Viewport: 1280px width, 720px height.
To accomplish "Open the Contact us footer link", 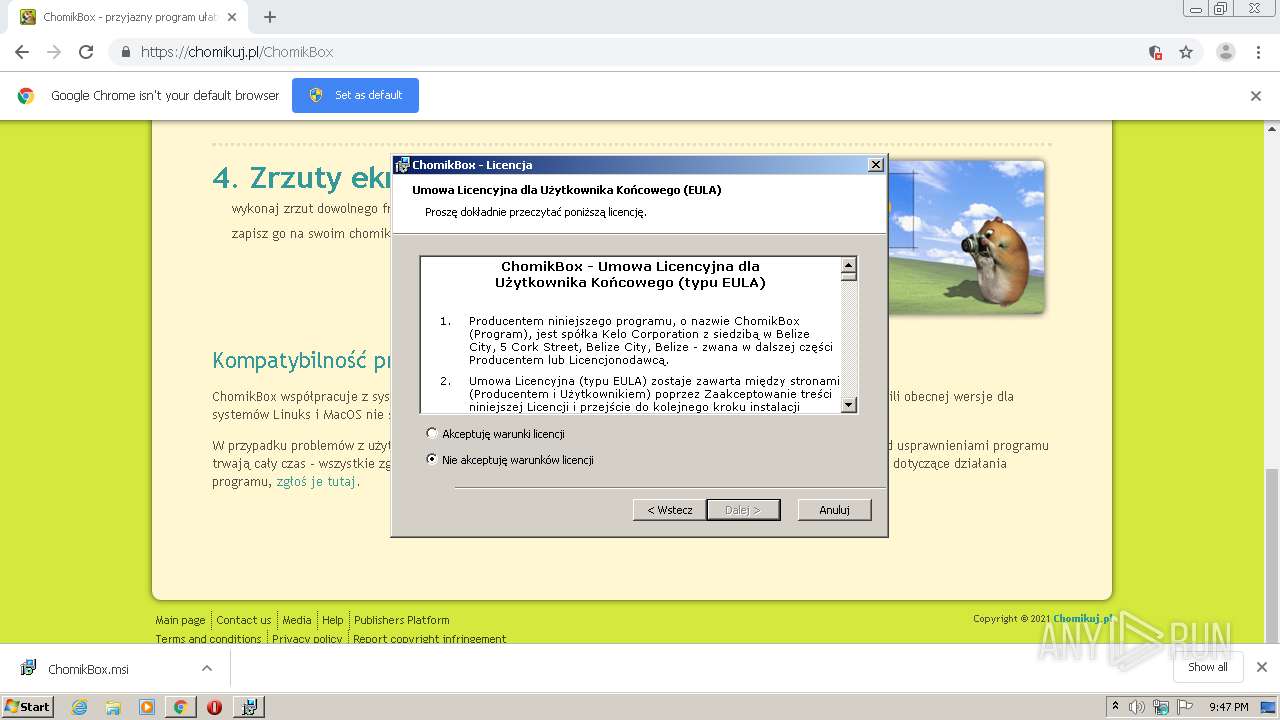I will pos(244,620).
